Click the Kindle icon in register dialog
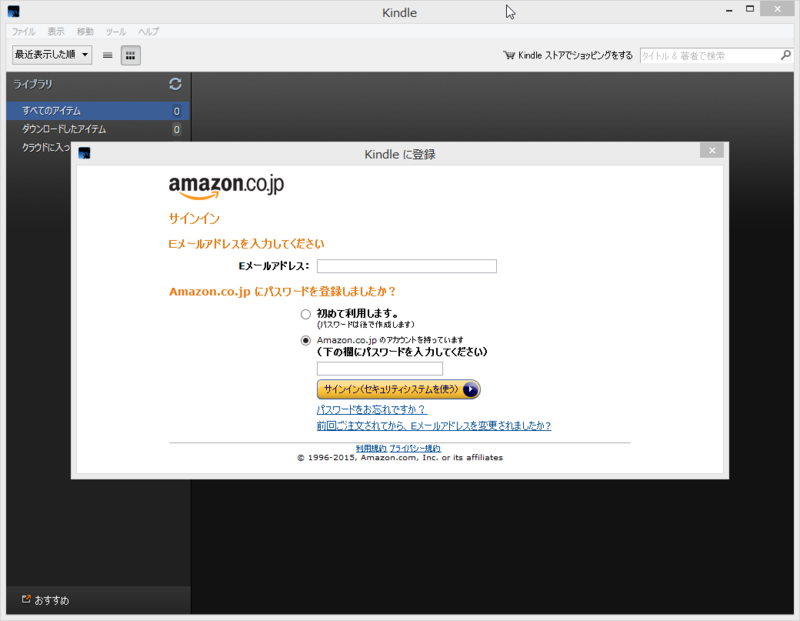 85,153
